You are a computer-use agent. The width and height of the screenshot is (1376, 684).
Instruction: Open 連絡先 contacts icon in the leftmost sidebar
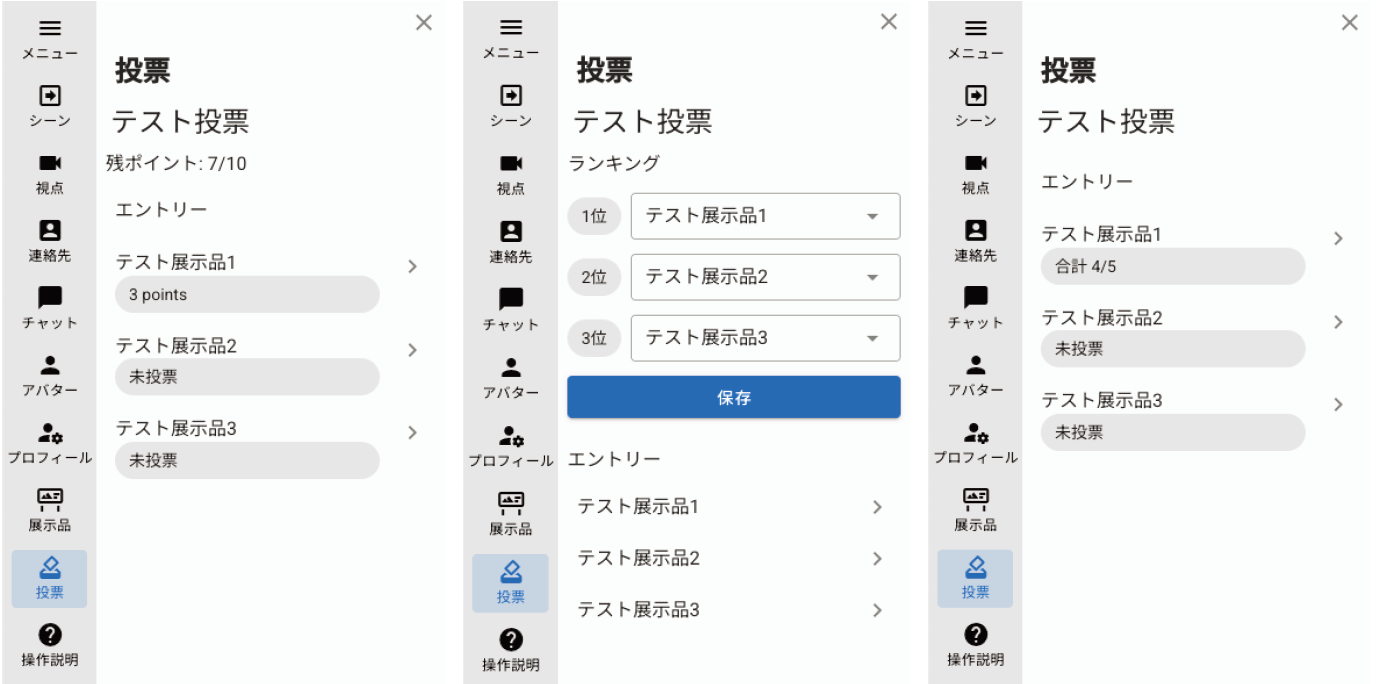[x=49, y=230]
